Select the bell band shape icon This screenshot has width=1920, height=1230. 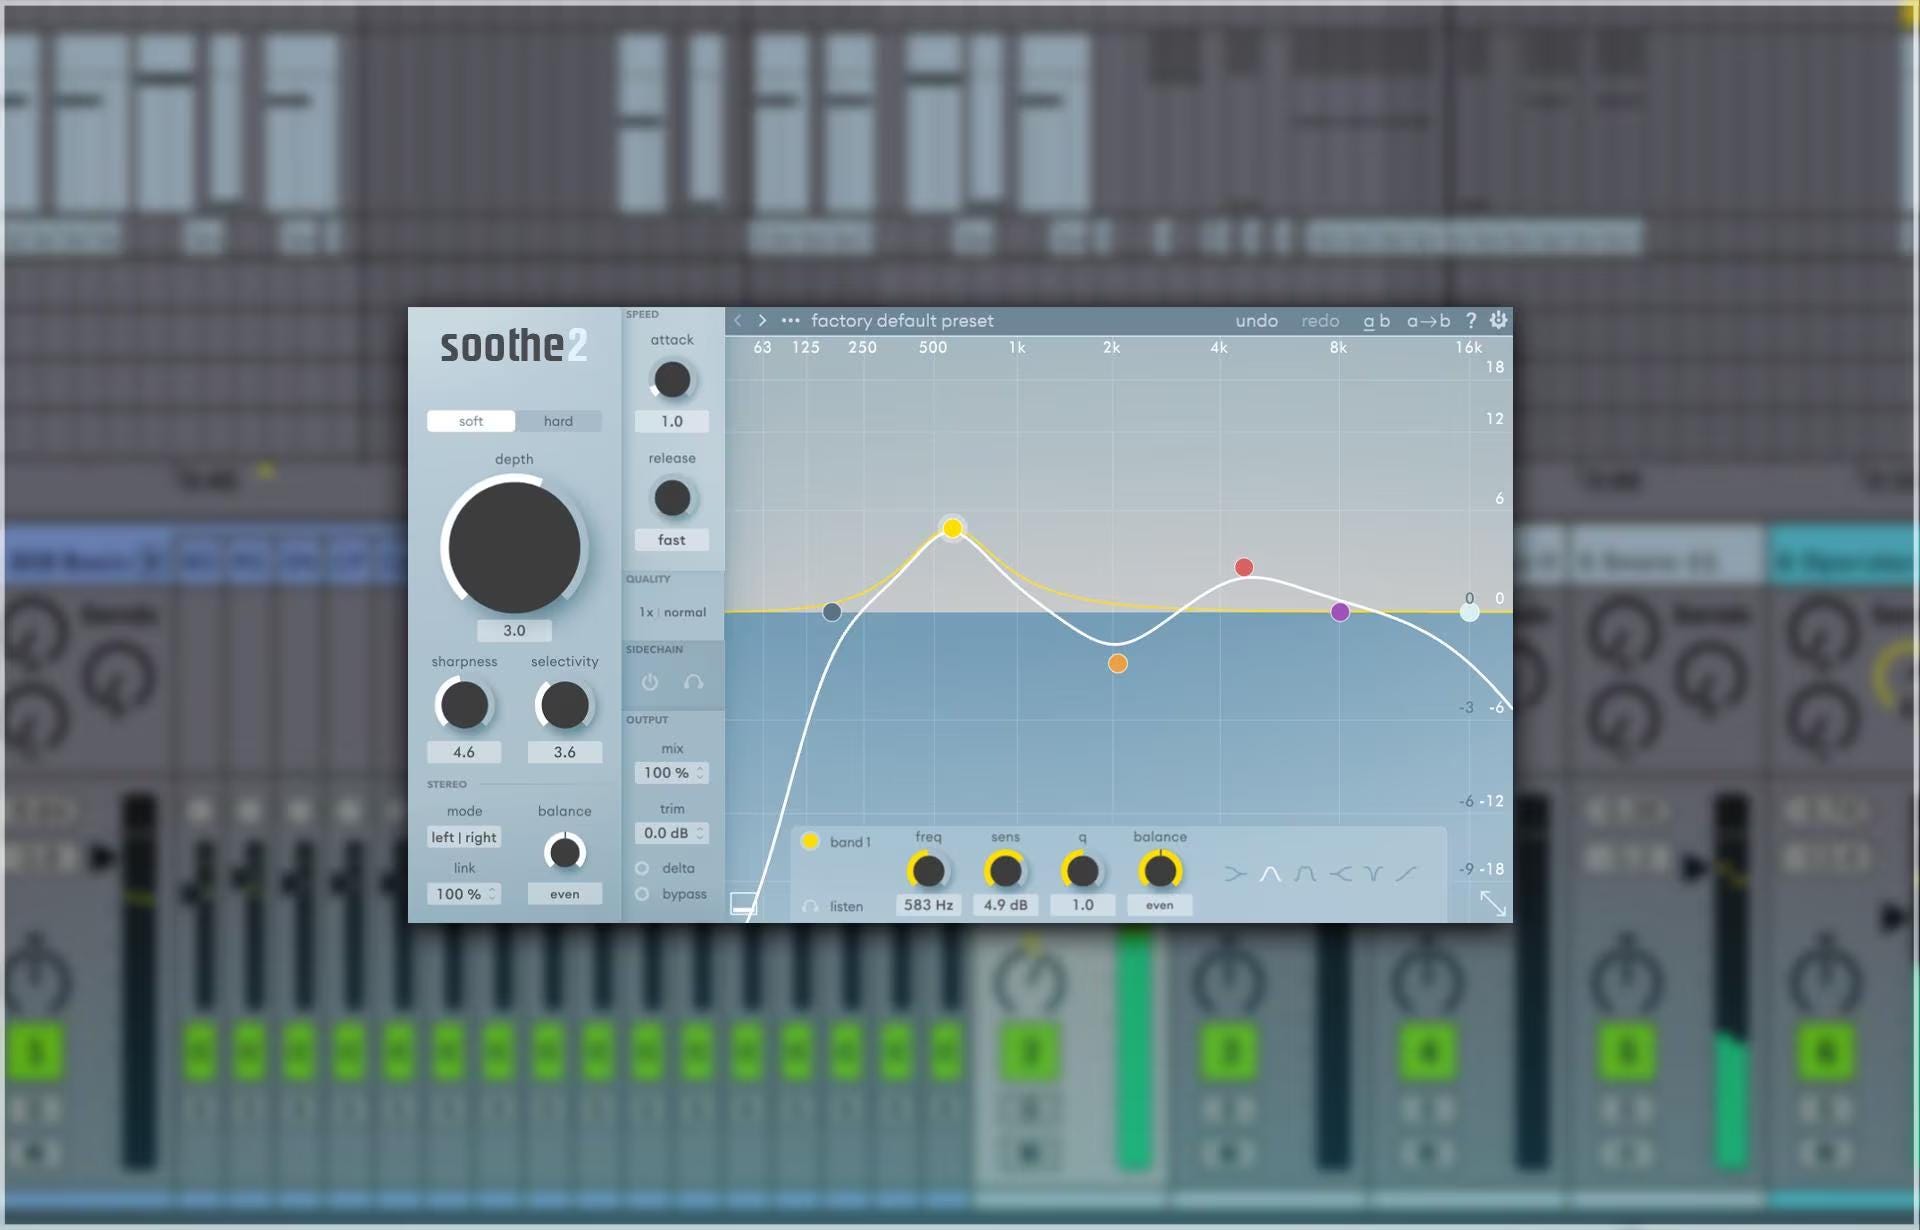click(1270, 874)
